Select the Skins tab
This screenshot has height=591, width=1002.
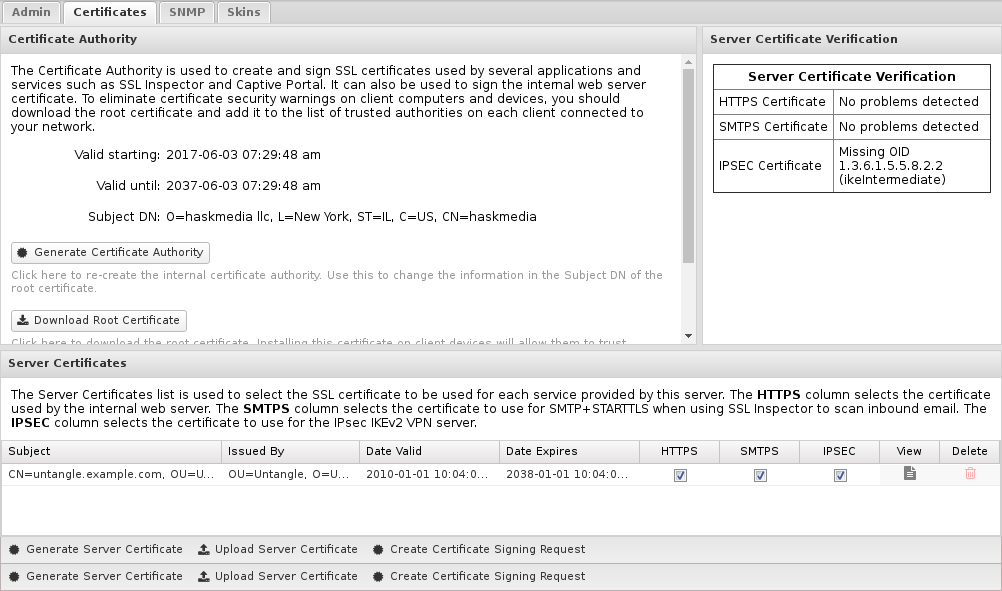[x=243, y=12]
